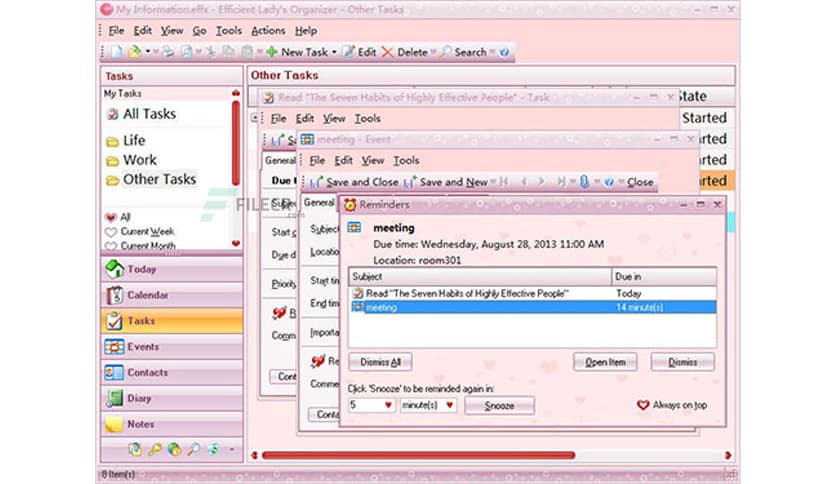Image resolution: width=836 pixels, height=484 pixels.
Task: Click the green plus New Task button
Action: tap(297, 52)
